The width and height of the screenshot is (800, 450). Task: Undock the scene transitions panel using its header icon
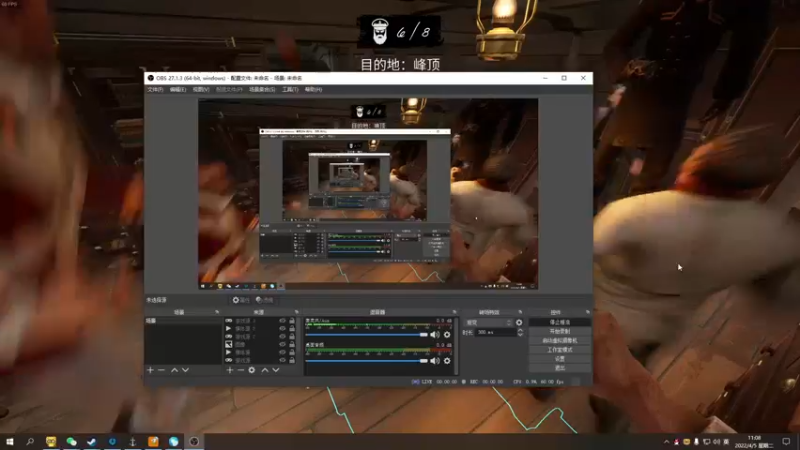click(520, 312)
